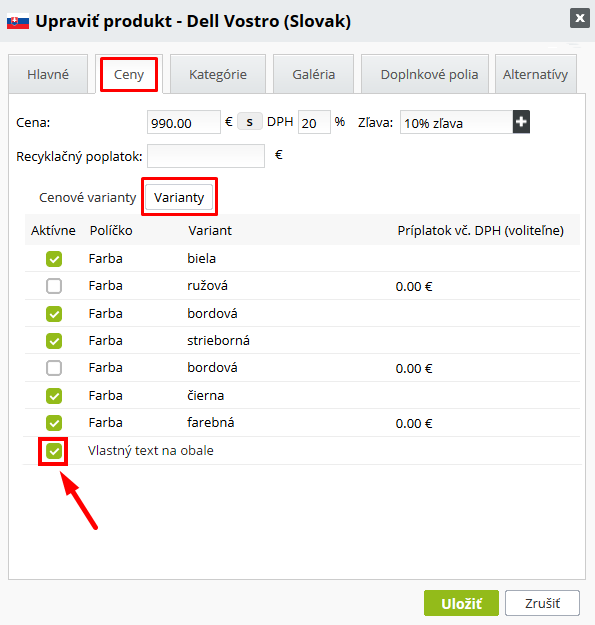Open the Alternatívy tab
The width and height of the screenshot is (595, 625).
(536, 74)
